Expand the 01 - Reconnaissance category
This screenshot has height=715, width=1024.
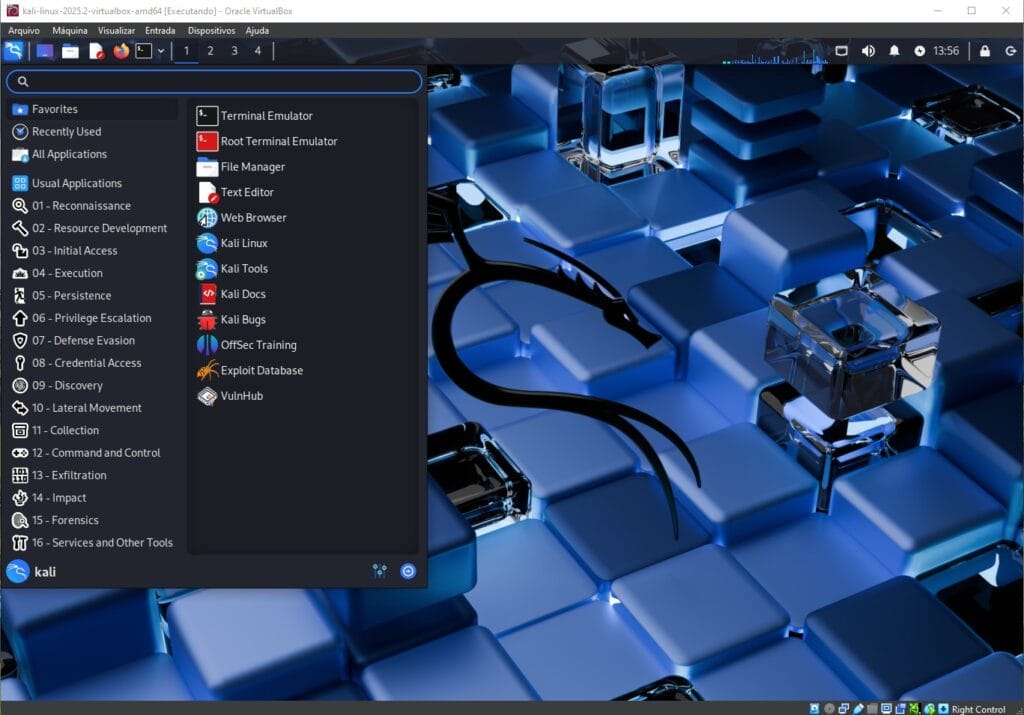click(80, 206)
